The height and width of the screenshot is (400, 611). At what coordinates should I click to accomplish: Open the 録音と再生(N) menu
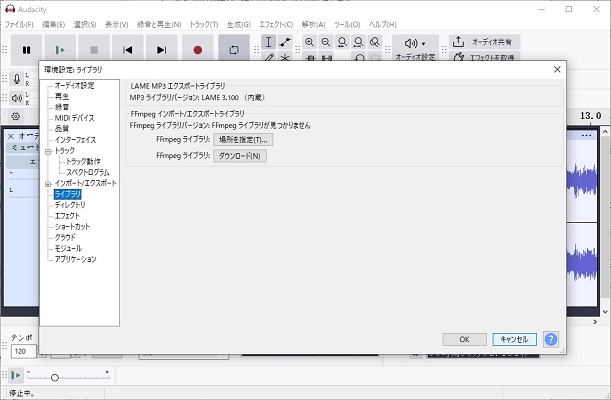click(159, 25)
